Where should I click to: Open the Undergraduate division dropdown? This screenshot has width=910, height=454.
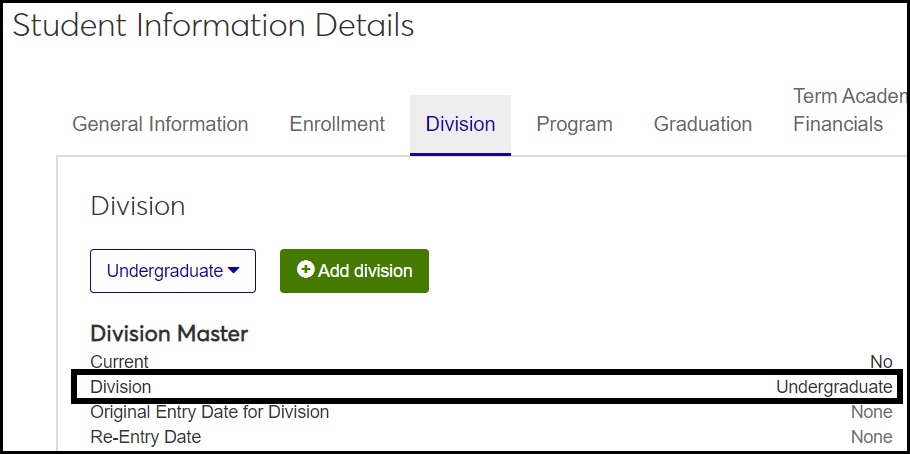click(x=172, y=271)
